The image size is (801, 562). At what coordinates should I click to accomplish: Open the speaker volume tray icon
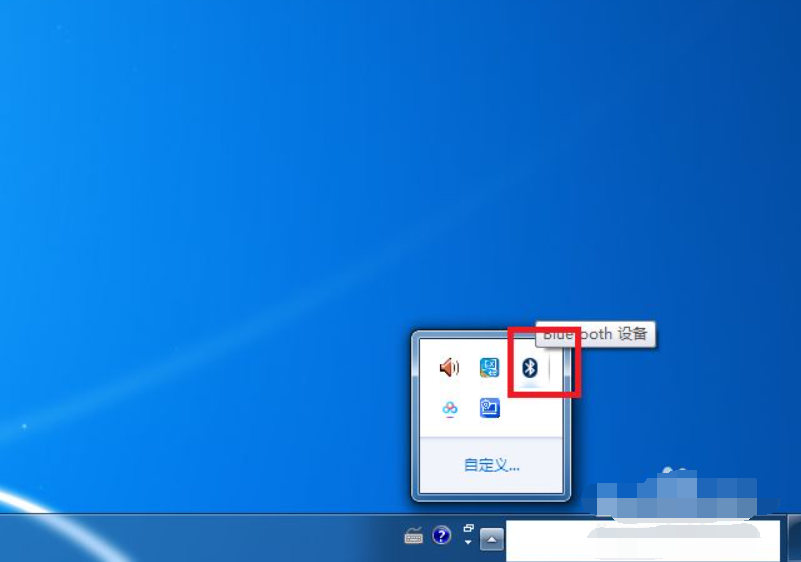coord(450,367)
